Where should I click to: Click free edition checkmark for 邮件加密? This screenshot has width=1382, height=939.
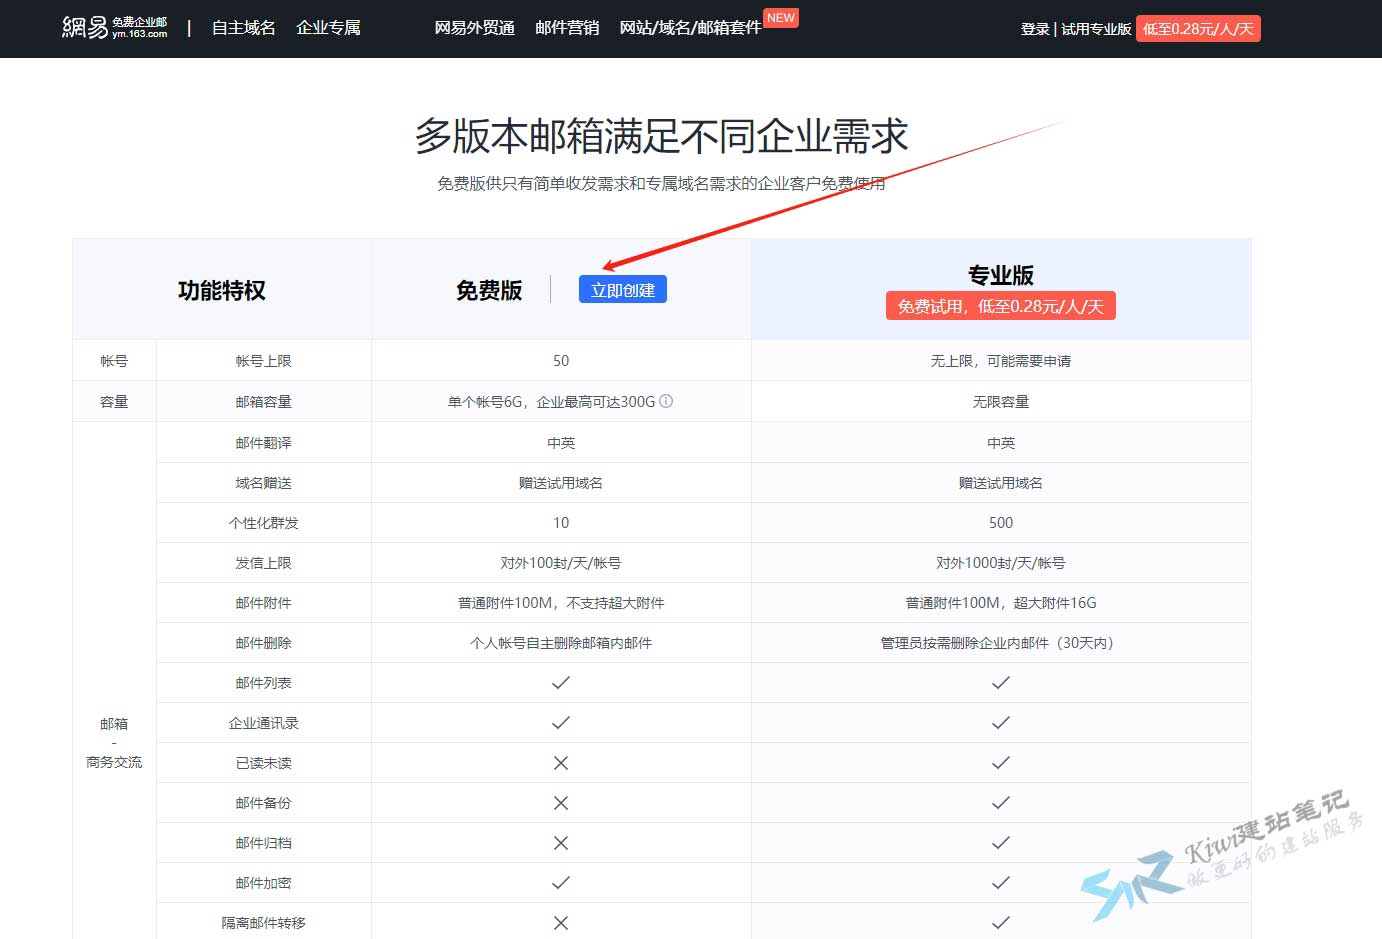point(561,882)
